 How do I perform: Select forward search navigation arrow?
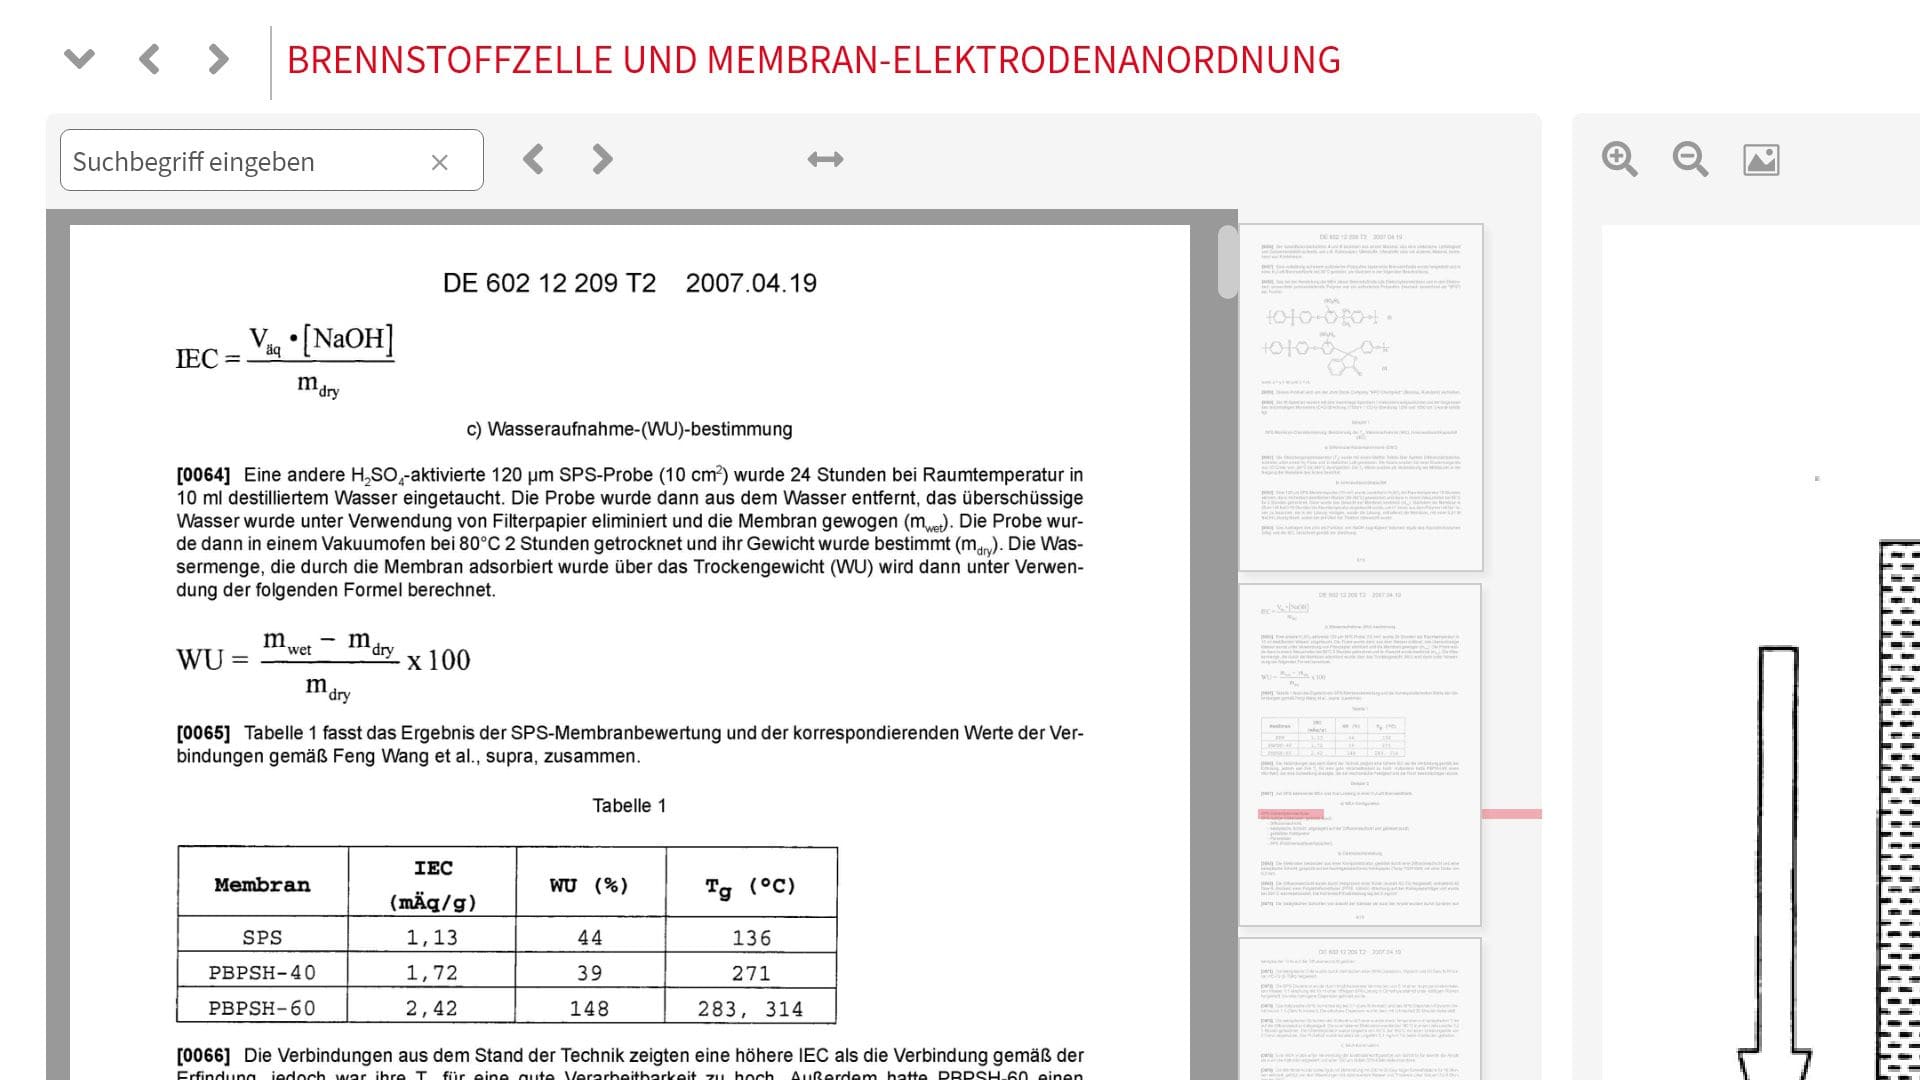pos(600,160)
